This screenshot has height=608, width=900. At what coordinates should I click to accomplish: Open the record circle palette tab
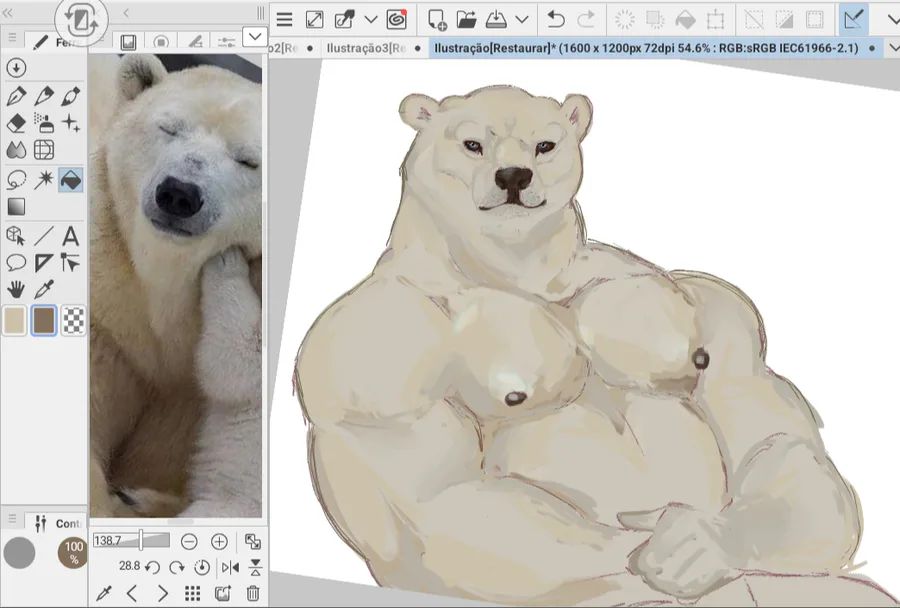161,41
